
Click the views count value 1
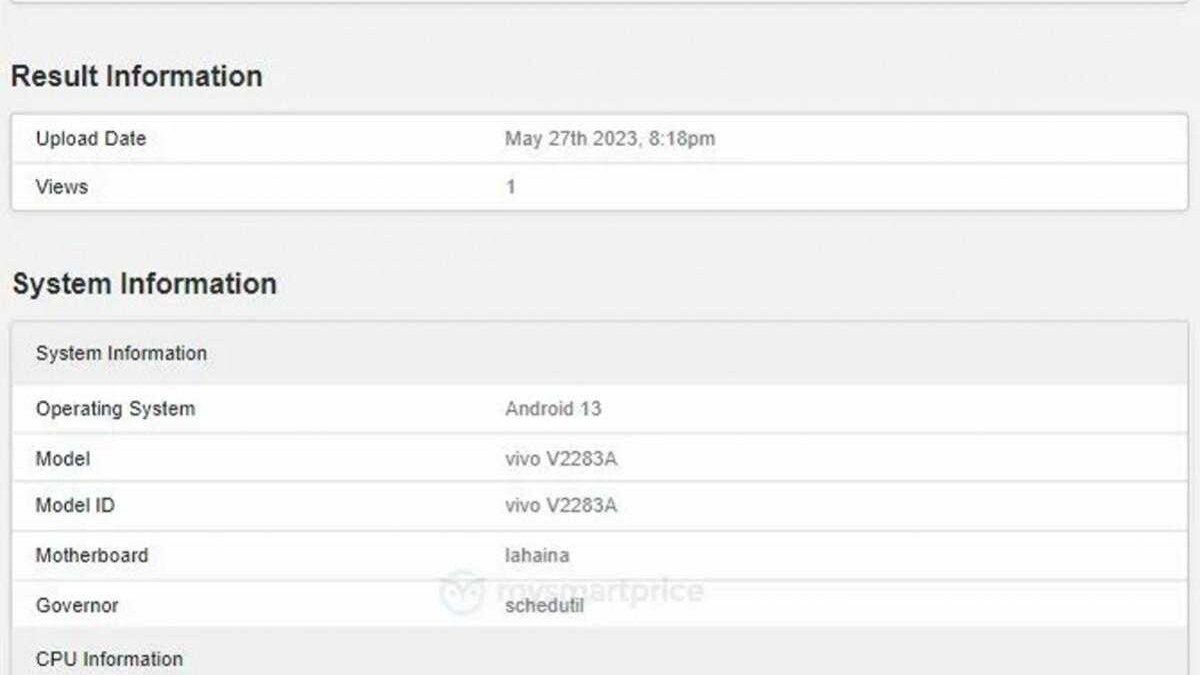pyautogui.click(x=511, y=187)
